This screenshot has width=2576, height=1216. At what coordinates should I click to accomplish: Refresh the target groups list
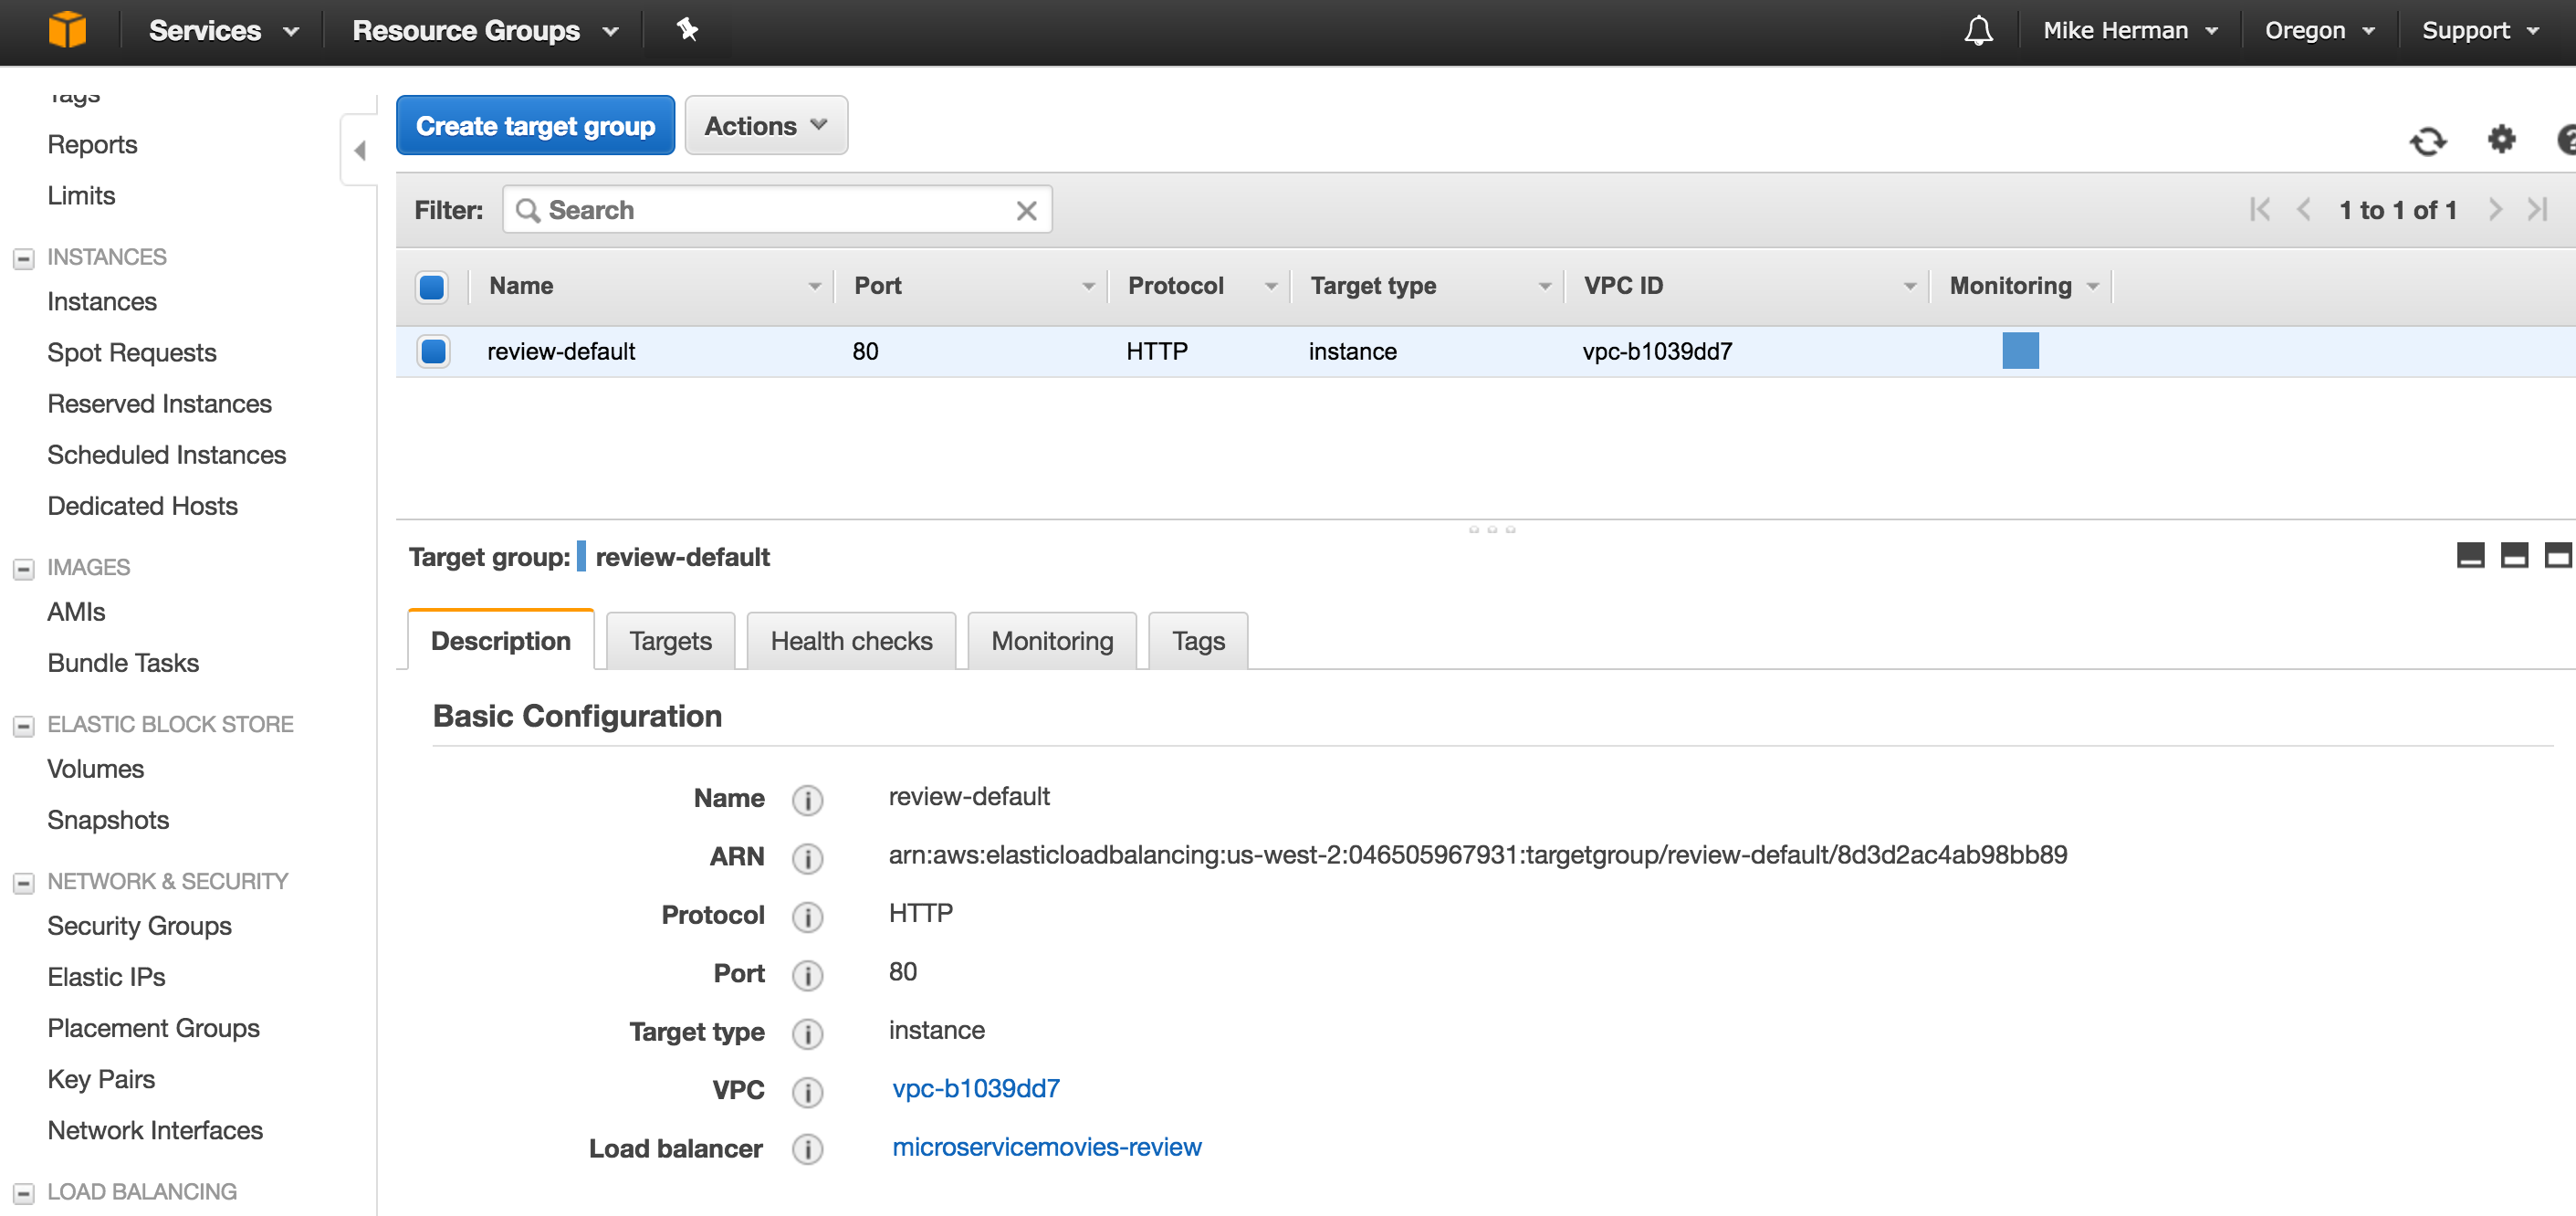[2428, 141]
